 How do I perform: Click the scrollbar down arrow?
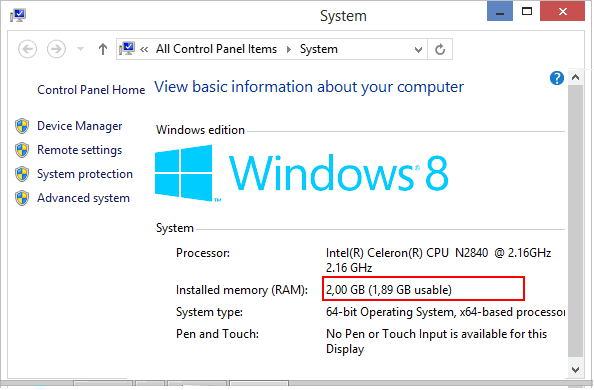pos(575,370)
